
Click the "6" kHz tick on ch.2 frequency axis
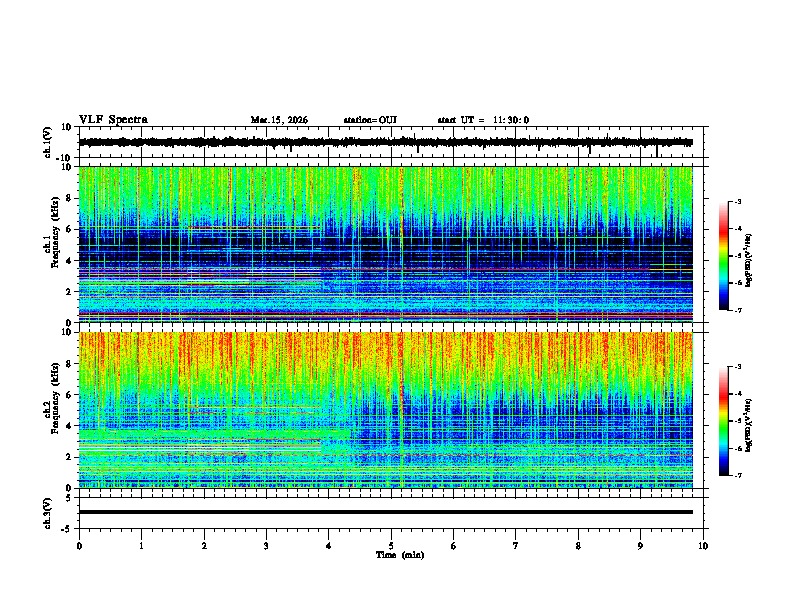click(70, 395)
